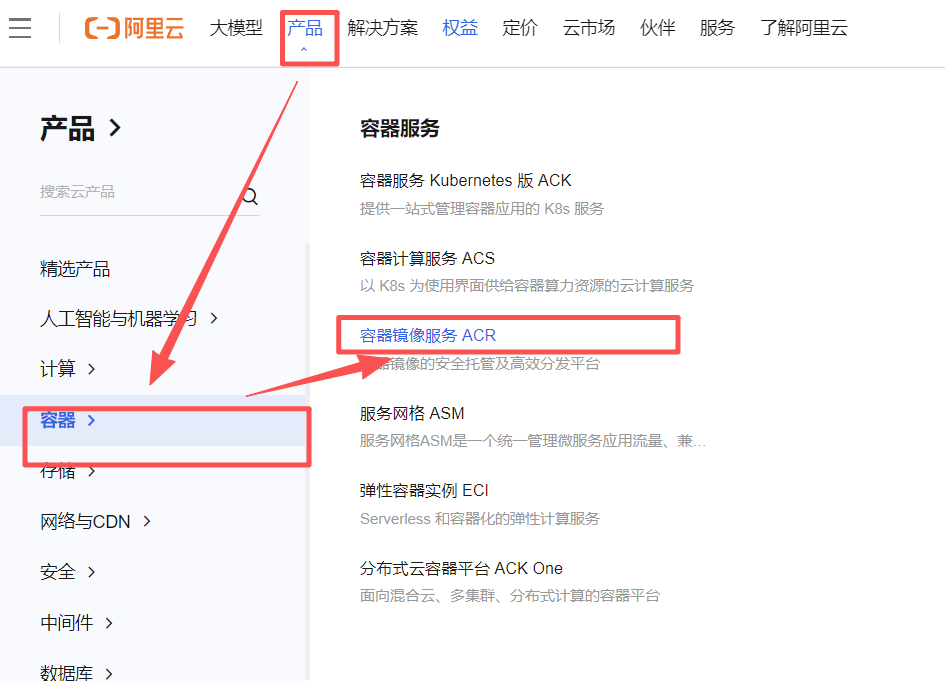
Task: Collapse the caret under 产品
Action: pyautogui.click(x=304, y=49)
